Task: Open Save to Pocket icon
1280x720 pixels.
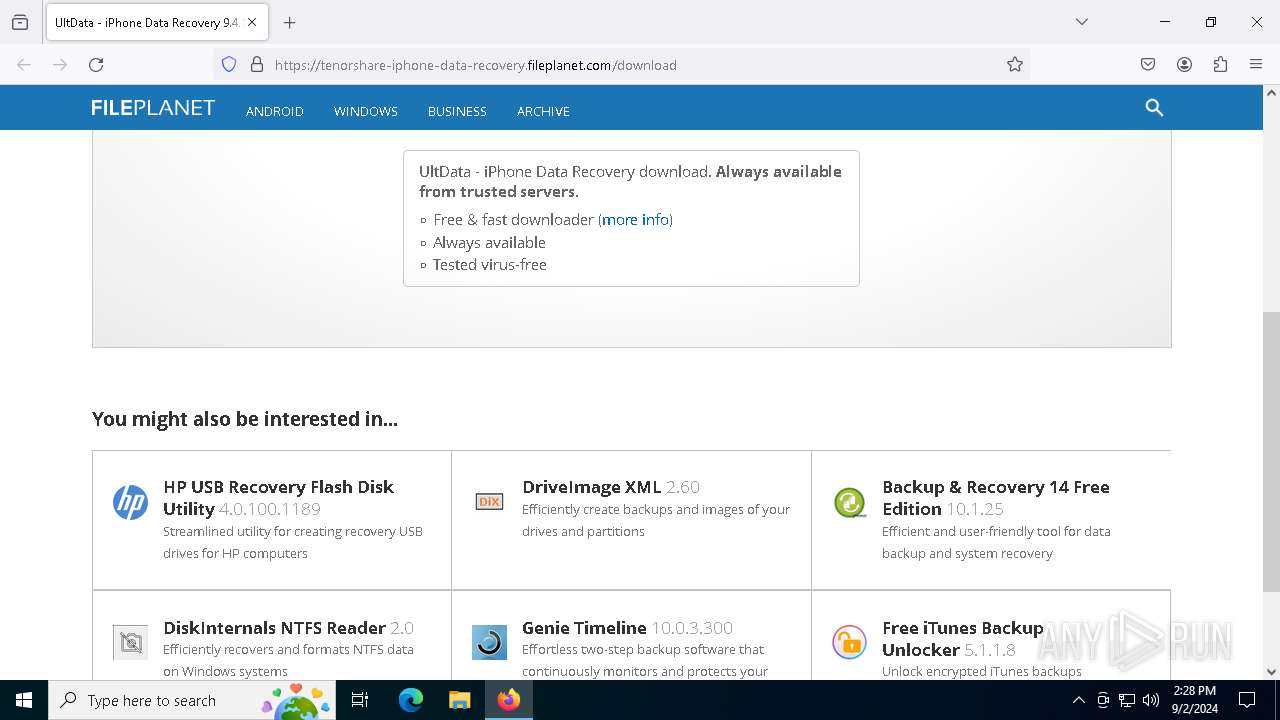Action: click(x=1148, y=65)
